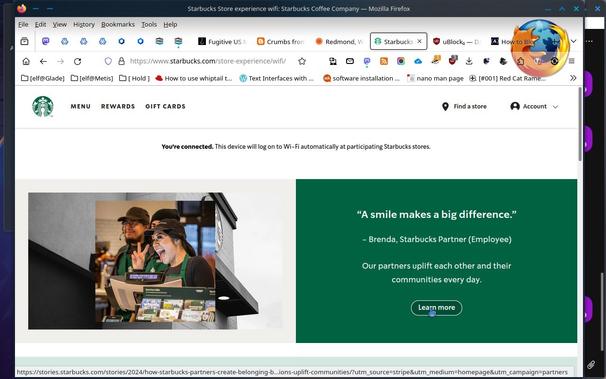Open the REWARDS navigation link
This screenshot has height=379, width=606.
click(118, 106)
